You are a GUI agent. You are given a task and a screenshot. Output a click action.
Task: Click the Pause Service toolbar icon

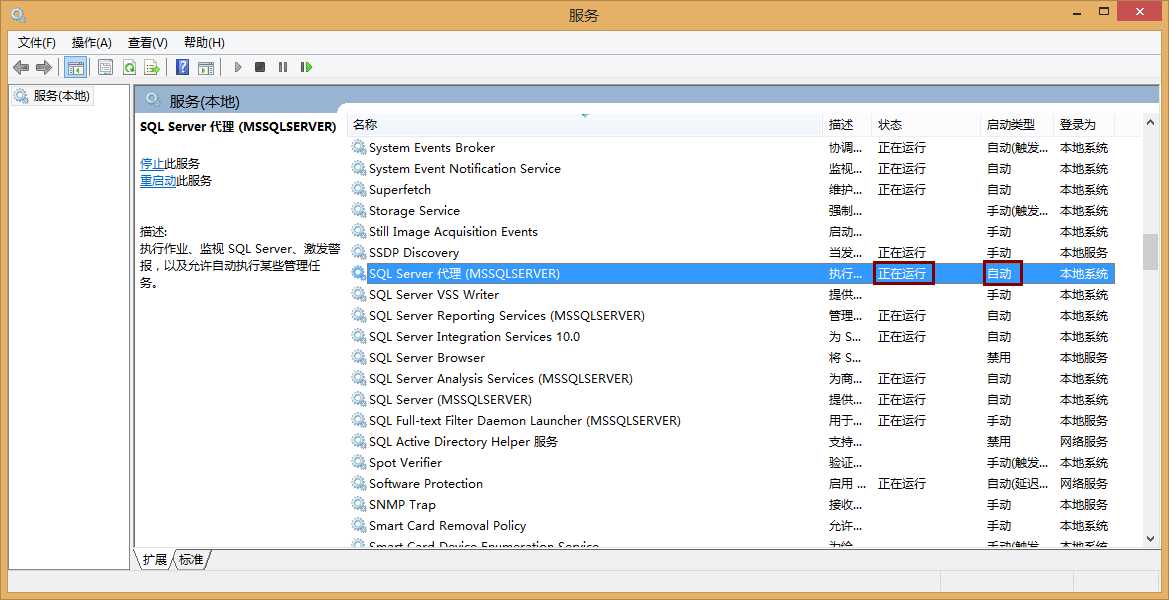click(x=283, y=67)
